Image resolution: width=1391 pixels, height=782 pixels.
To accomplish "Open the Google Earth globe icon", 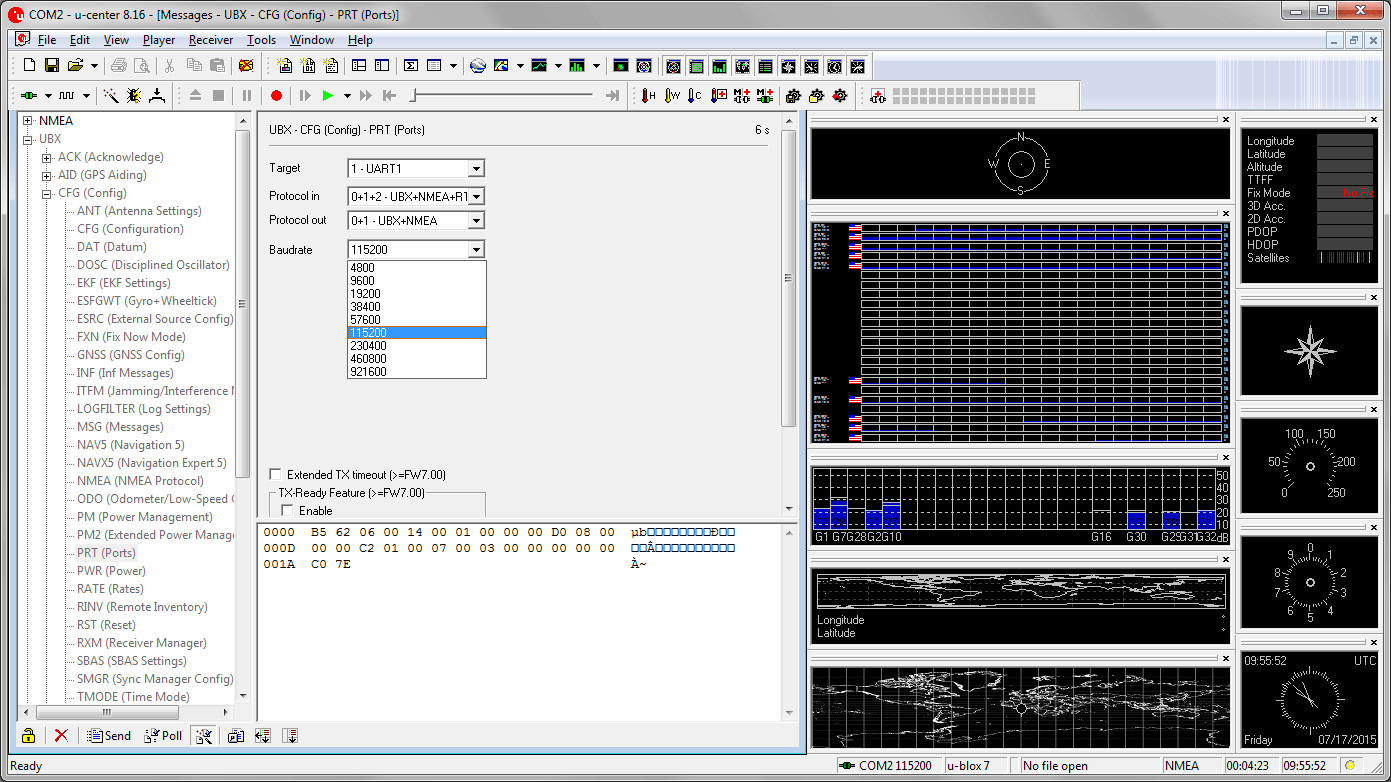I will point(478,66).
